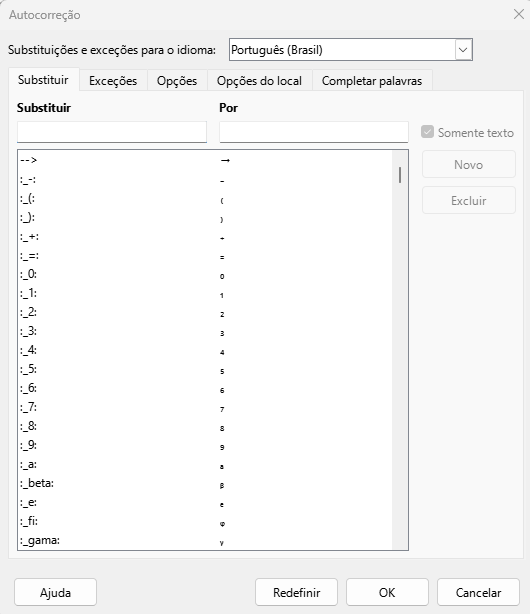Viewport: 530px width, 614px height.
Task: Click the Cancelar button
Action: pos(478,592)
